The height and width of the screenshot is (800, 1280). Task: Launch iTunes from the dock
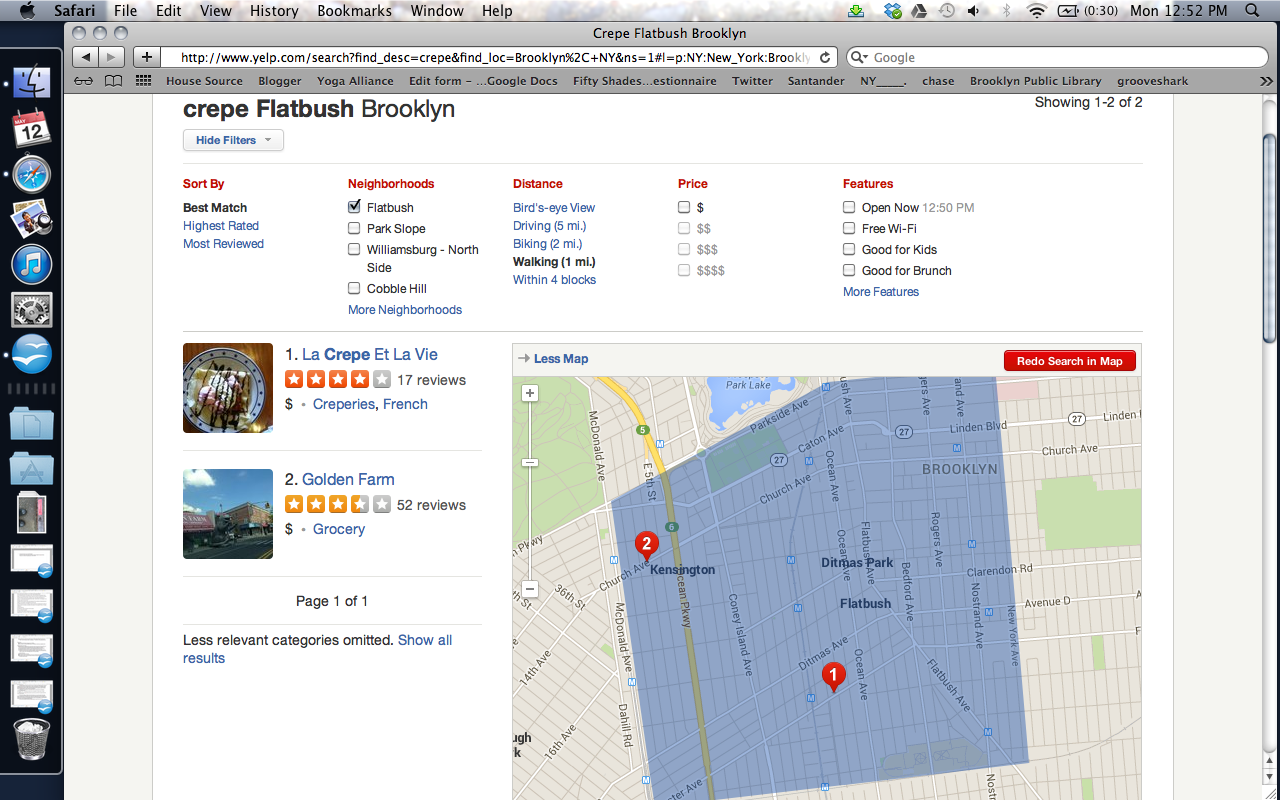pyautogui.click(x=32, y=264)
